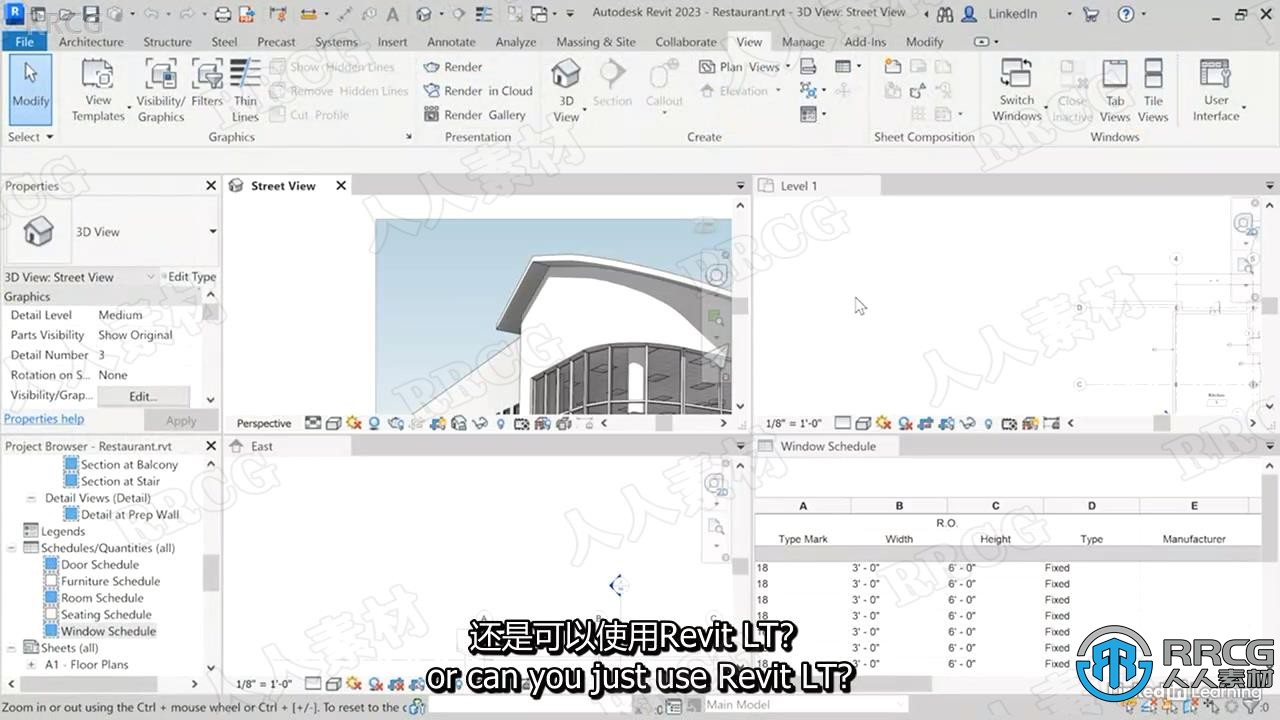Image resolution: width=1280 pixels, height=720 pixels.
Task: Open LinkedIn user account menu
Action: (1015, 14)
